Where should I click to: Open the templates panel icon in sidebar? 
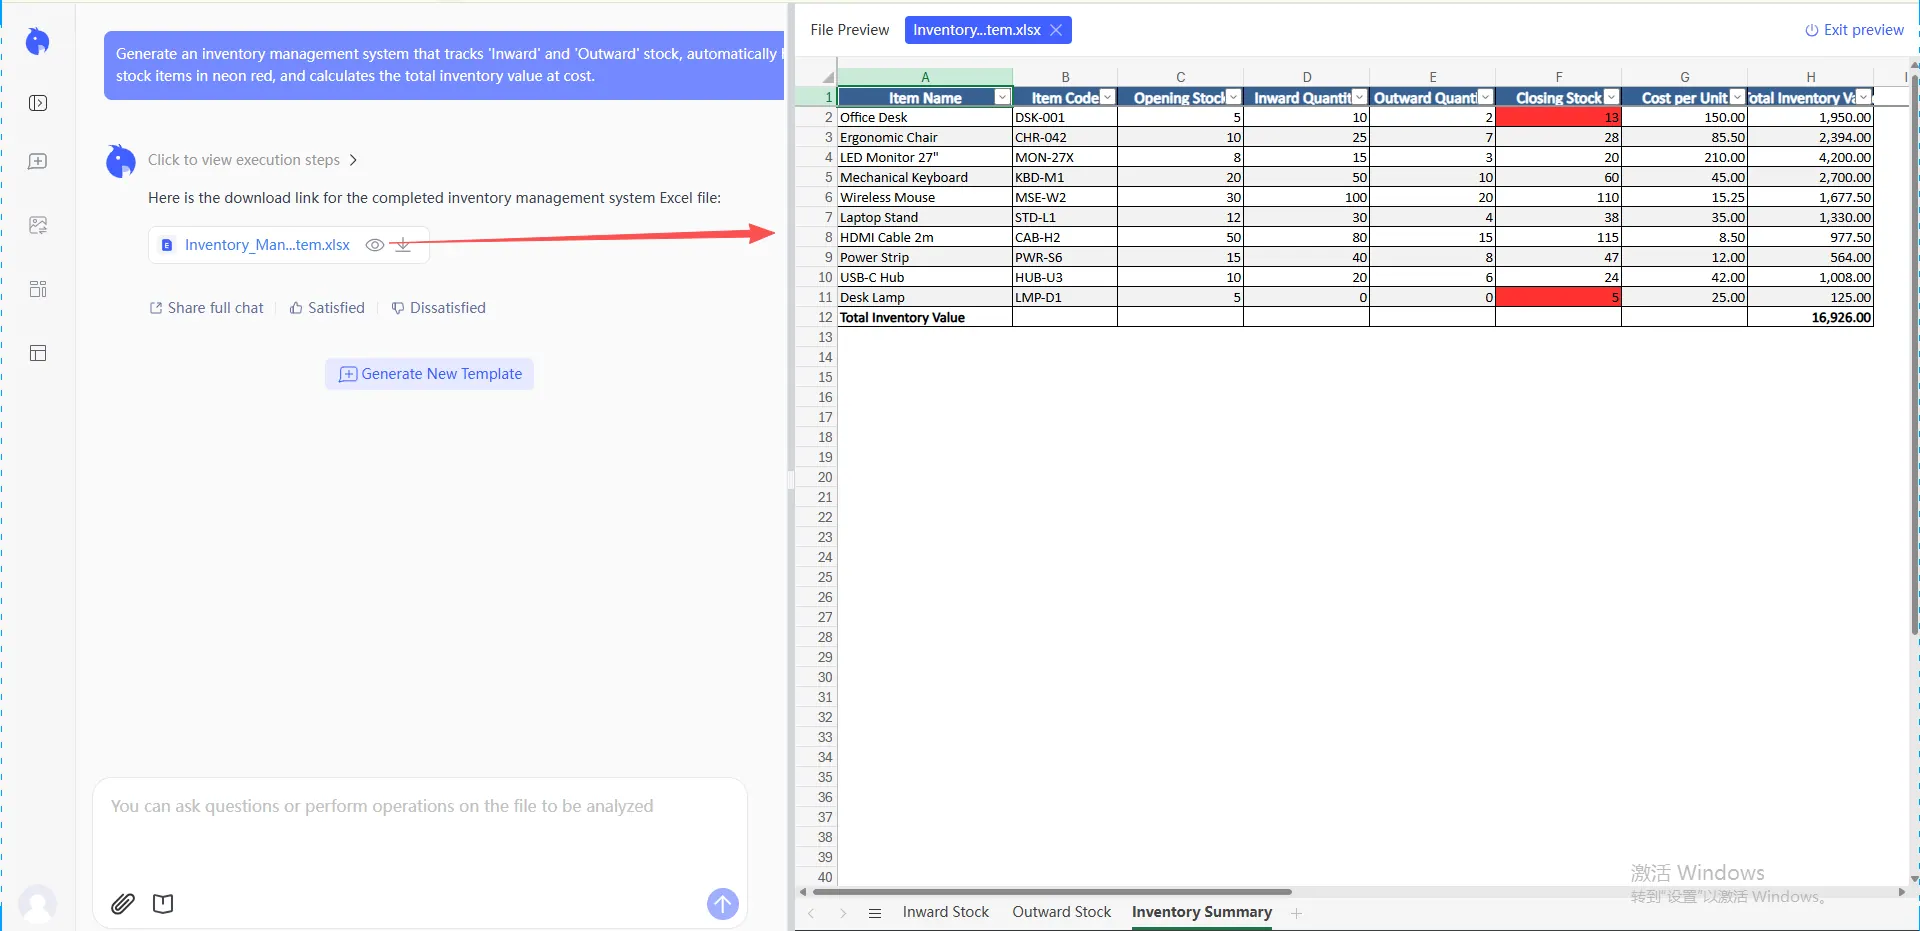click(x=38, y=288)
